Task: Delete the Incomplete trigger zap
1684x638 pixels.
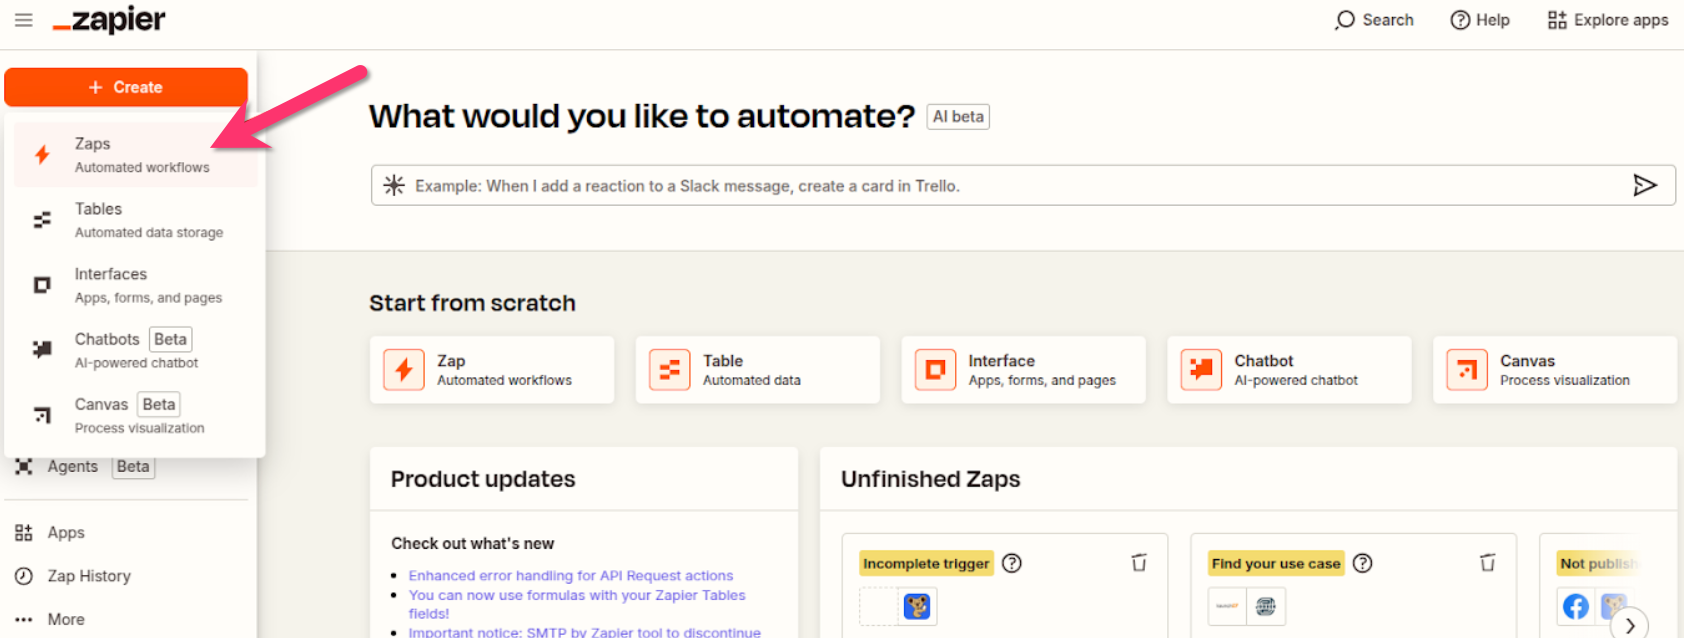Action: pyautogui.click(x=1139, y=563)
